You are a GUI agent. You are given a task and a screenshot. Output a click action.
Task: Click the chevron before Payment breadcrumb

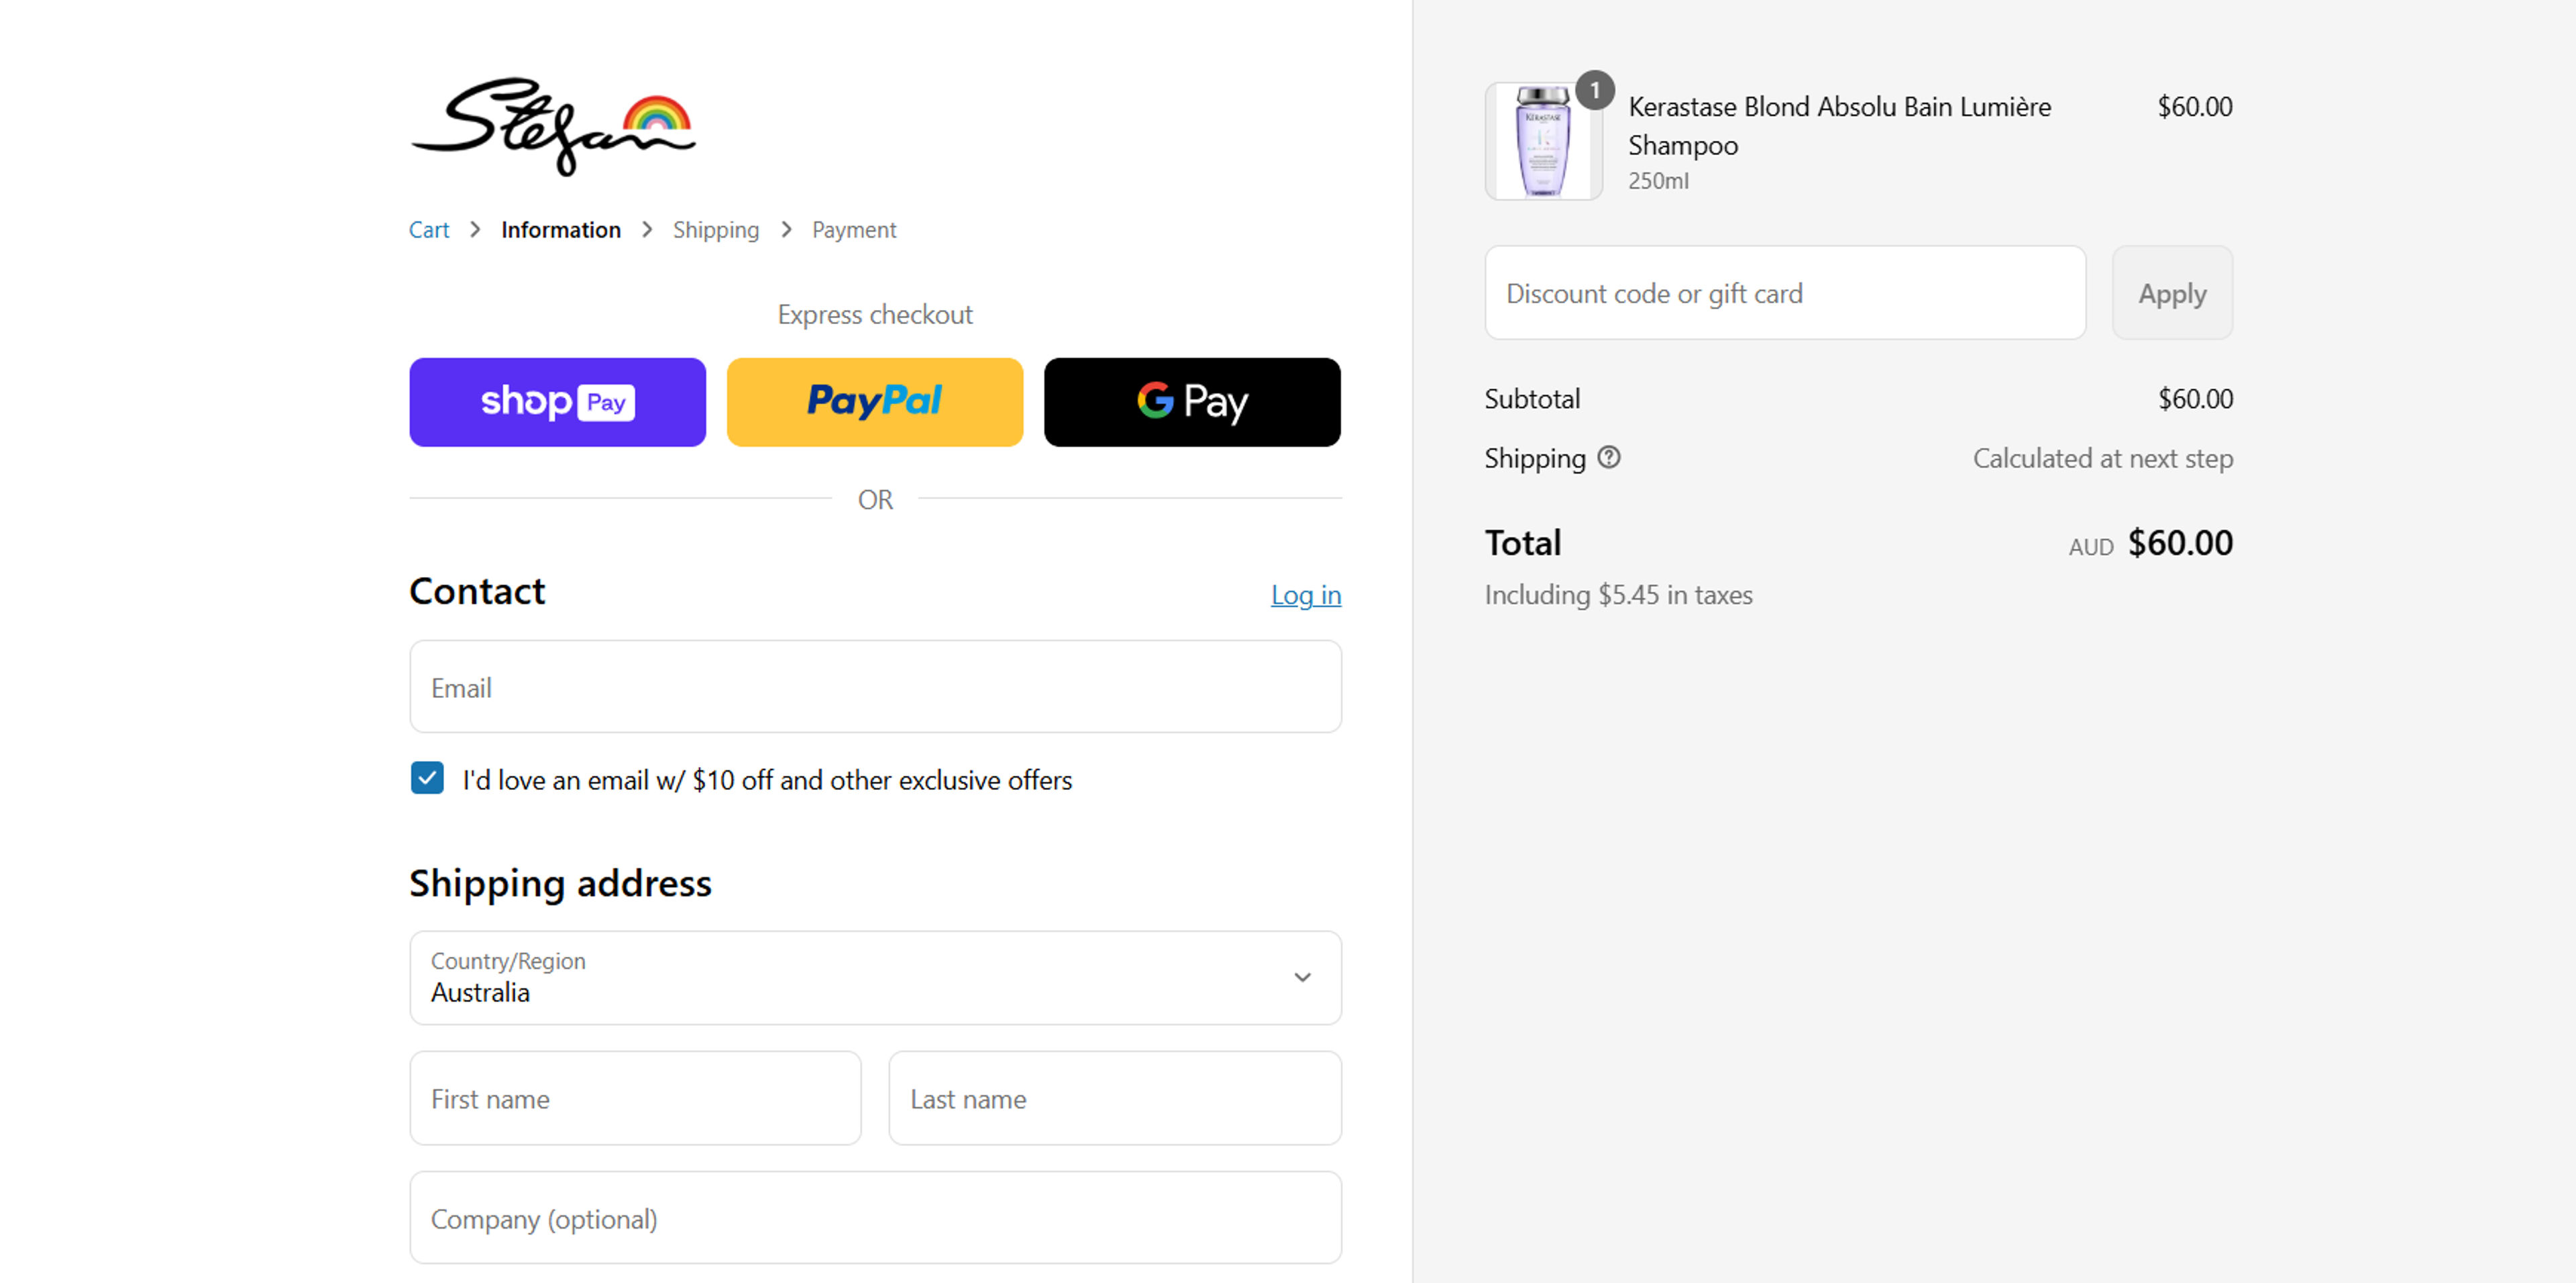786,230
